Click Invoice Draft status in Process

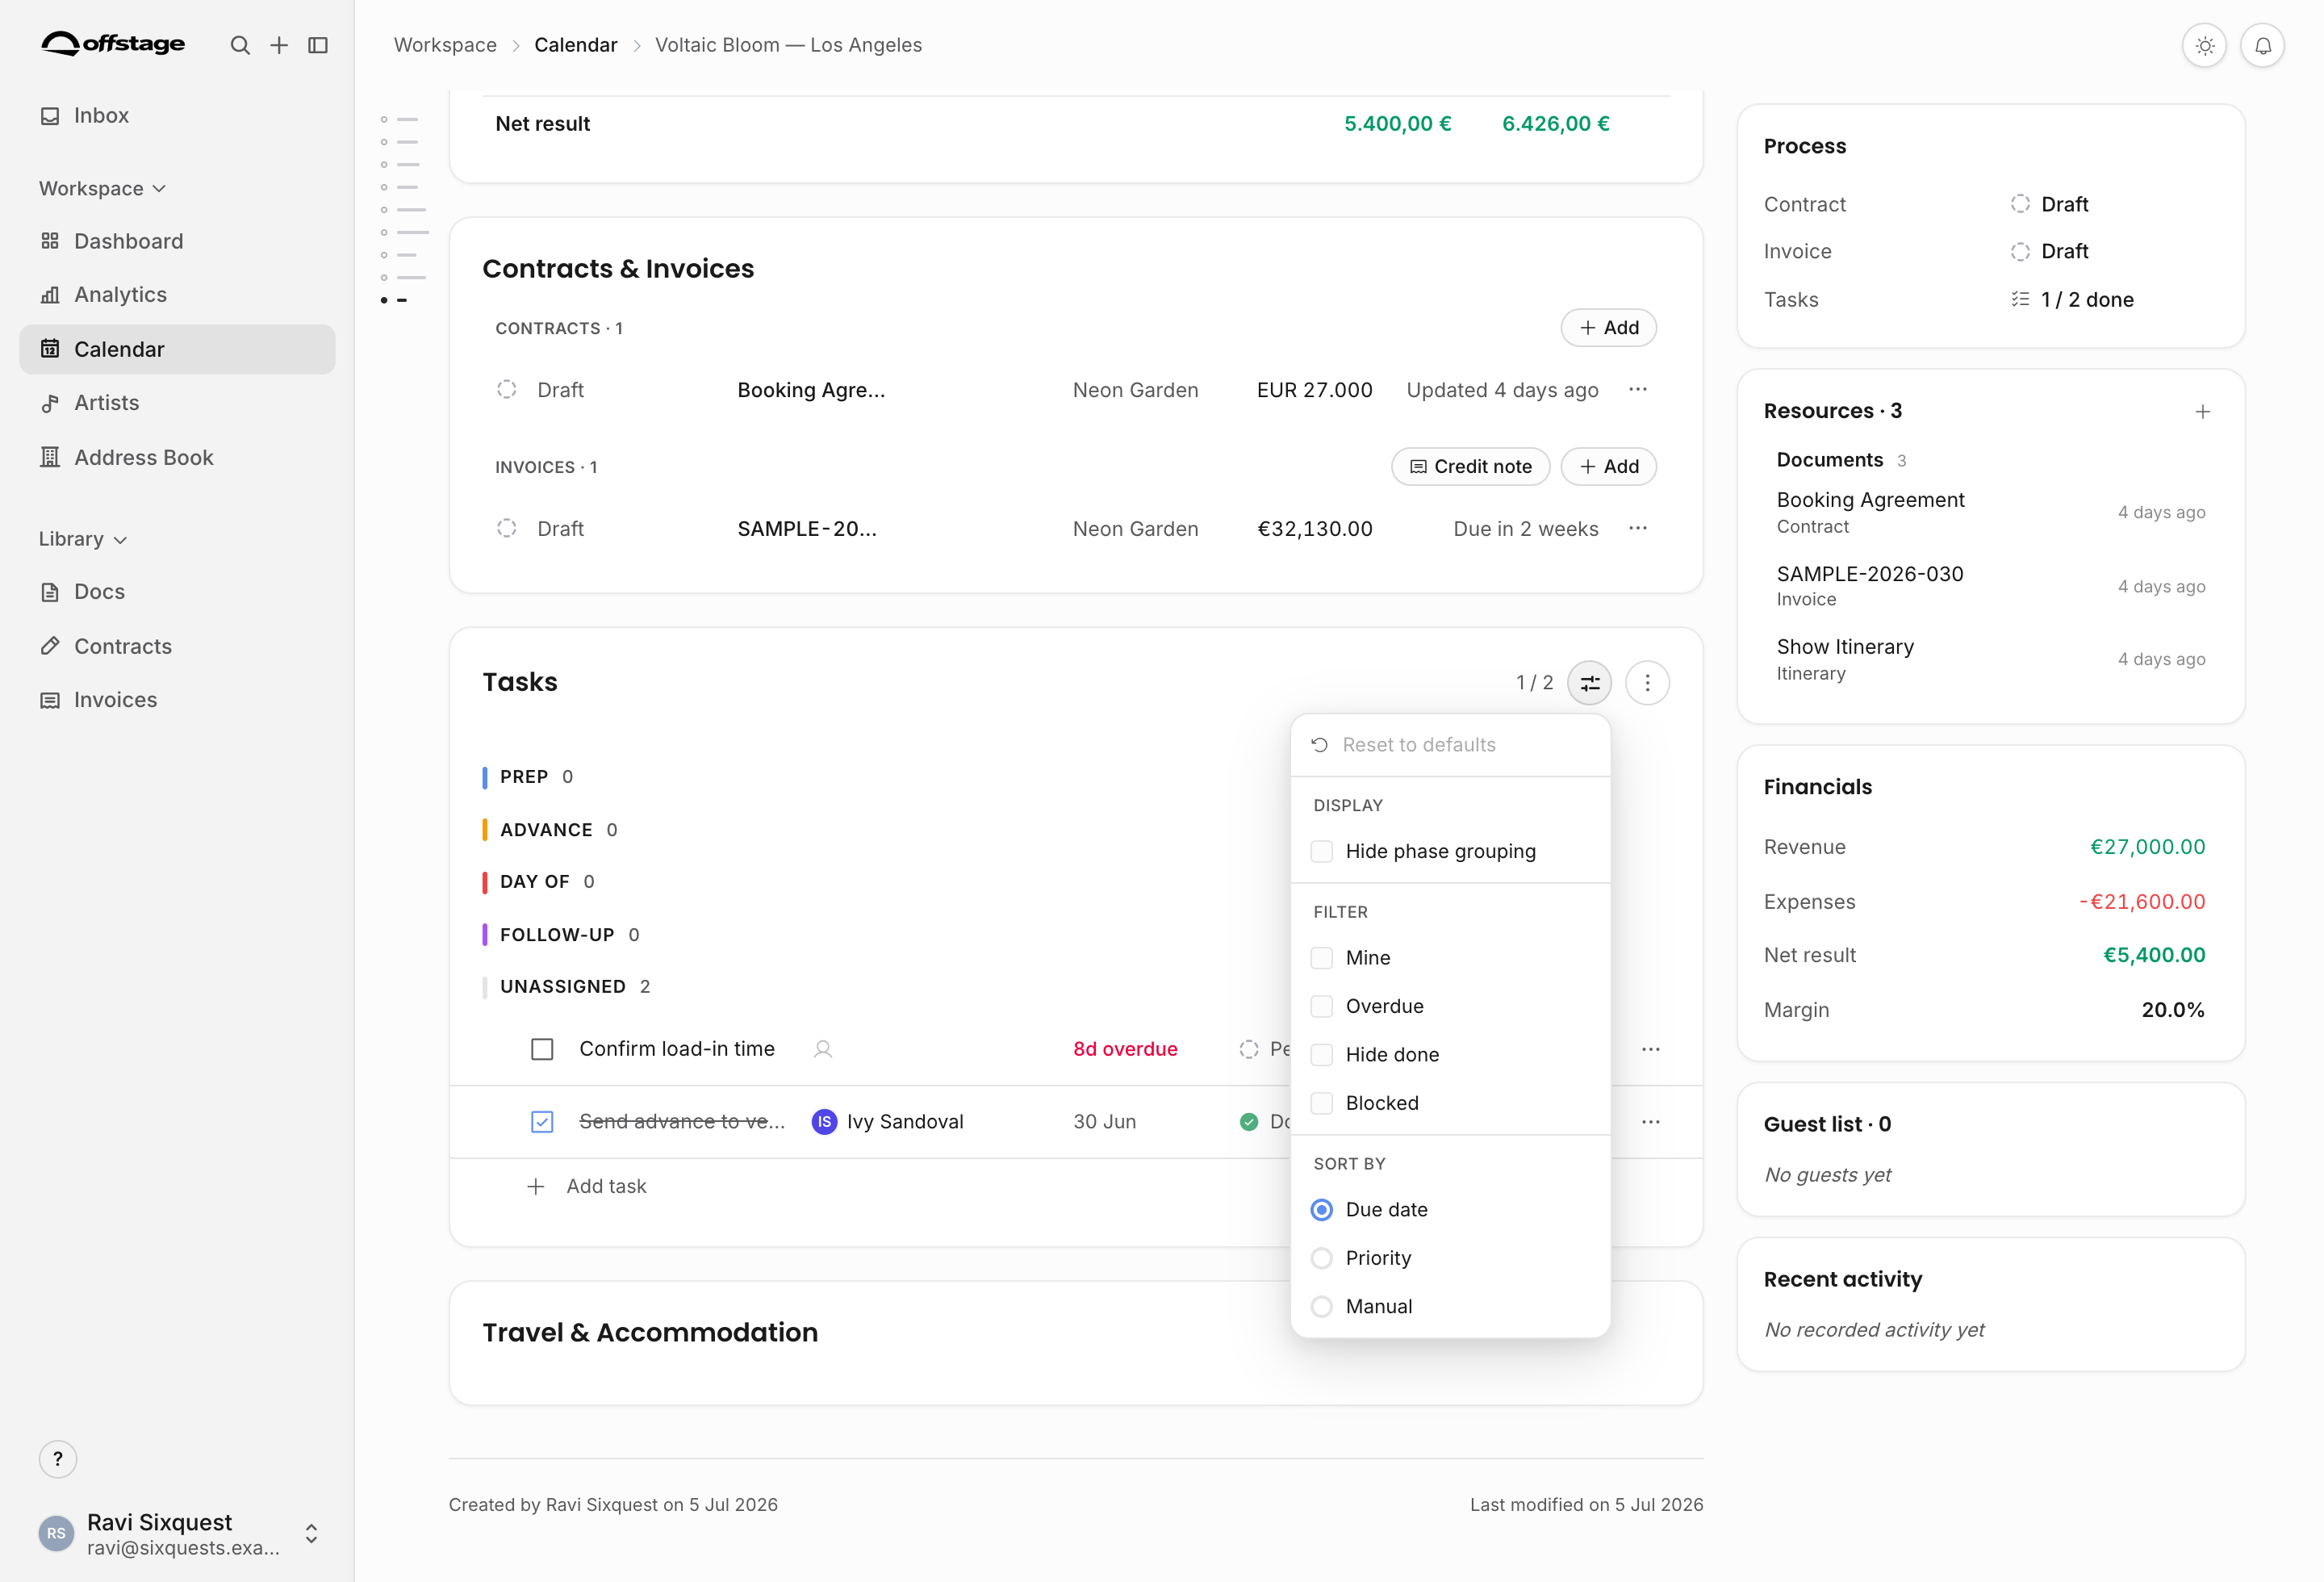coord(2049,251)
